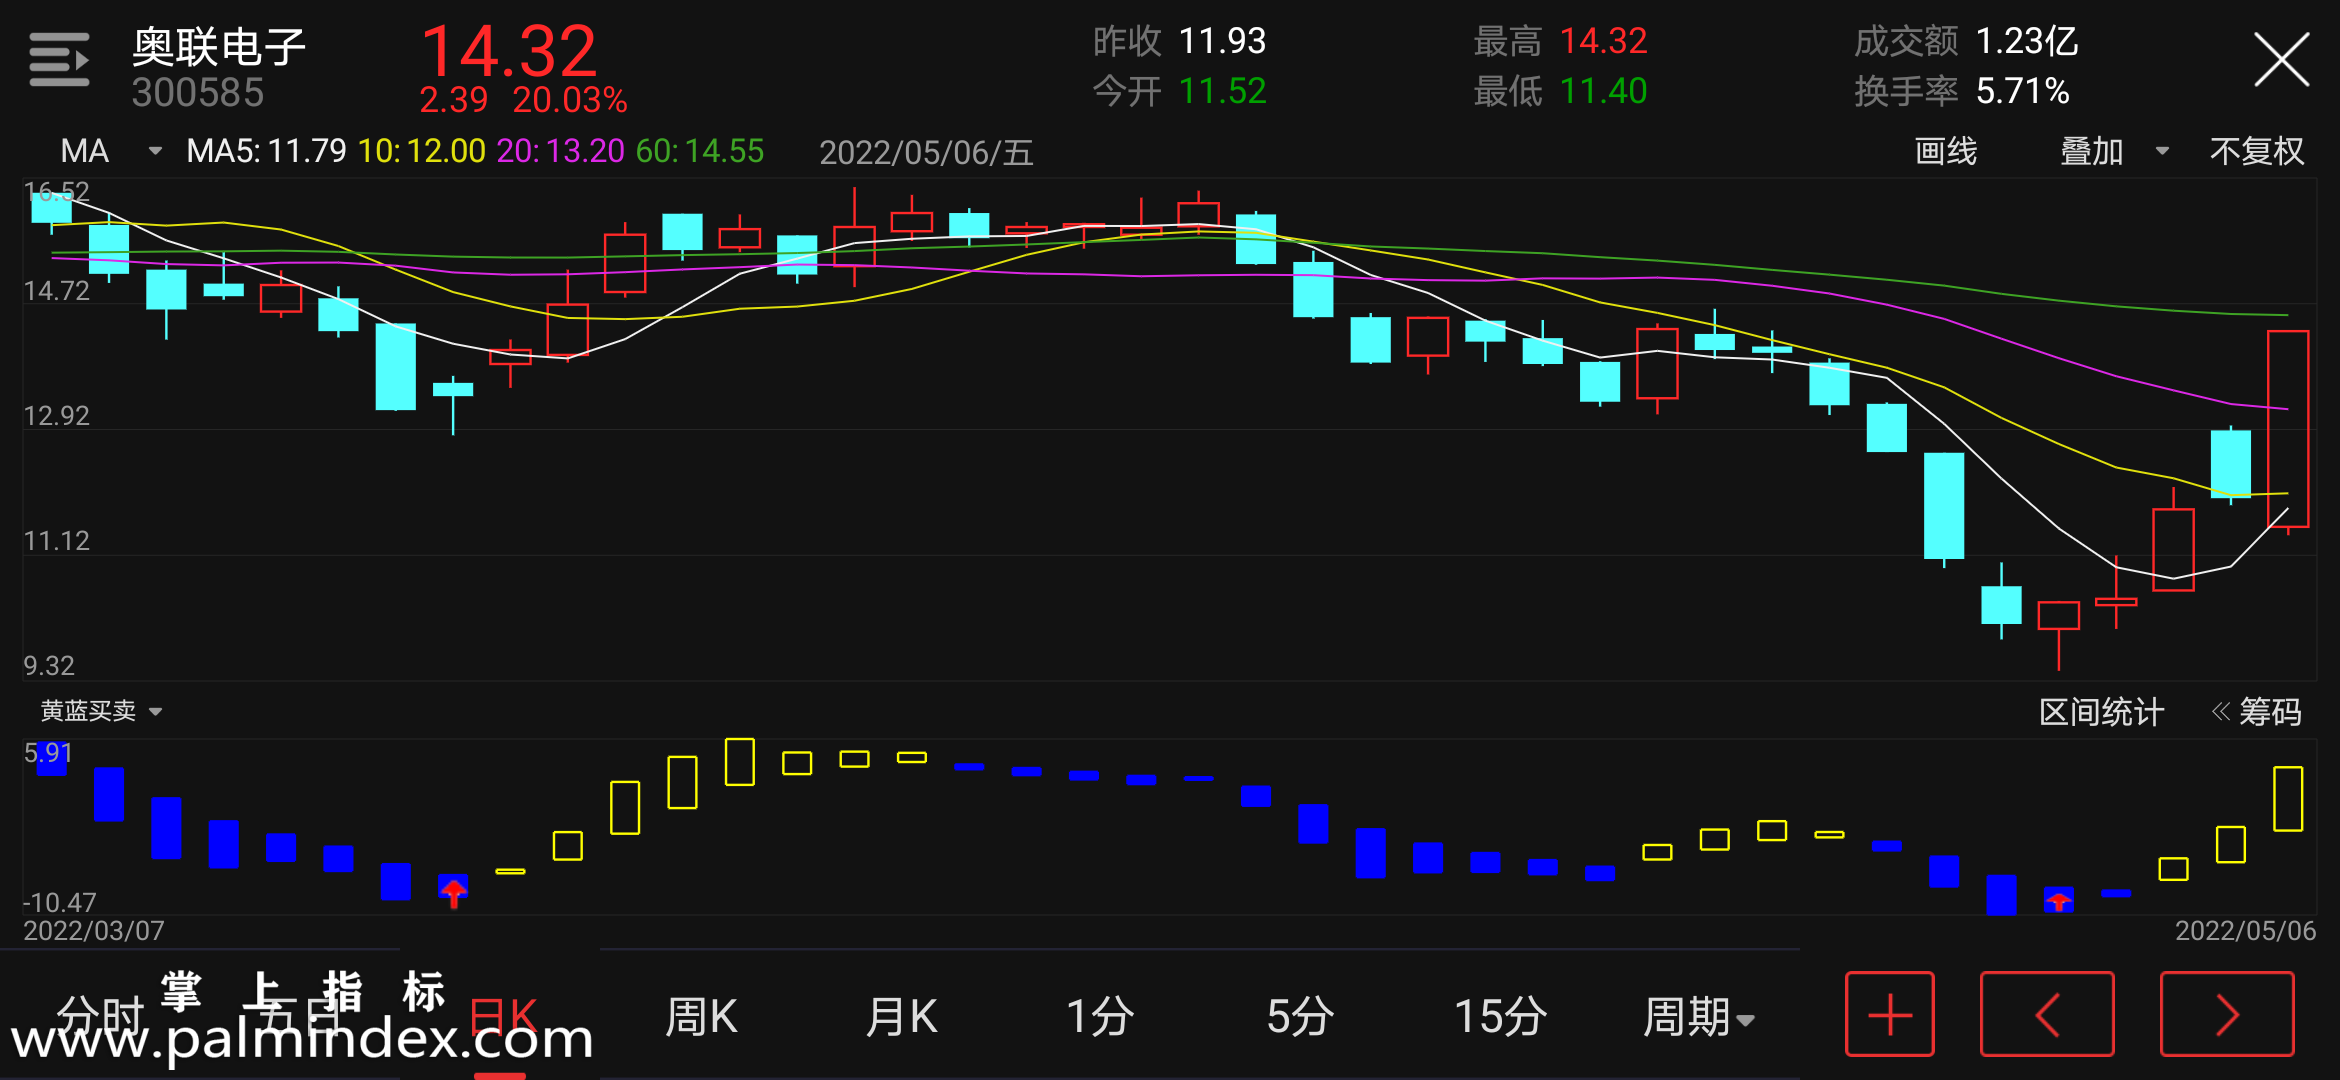
Task: Expand the MA indicator dropdown
Action: point(110,151)
